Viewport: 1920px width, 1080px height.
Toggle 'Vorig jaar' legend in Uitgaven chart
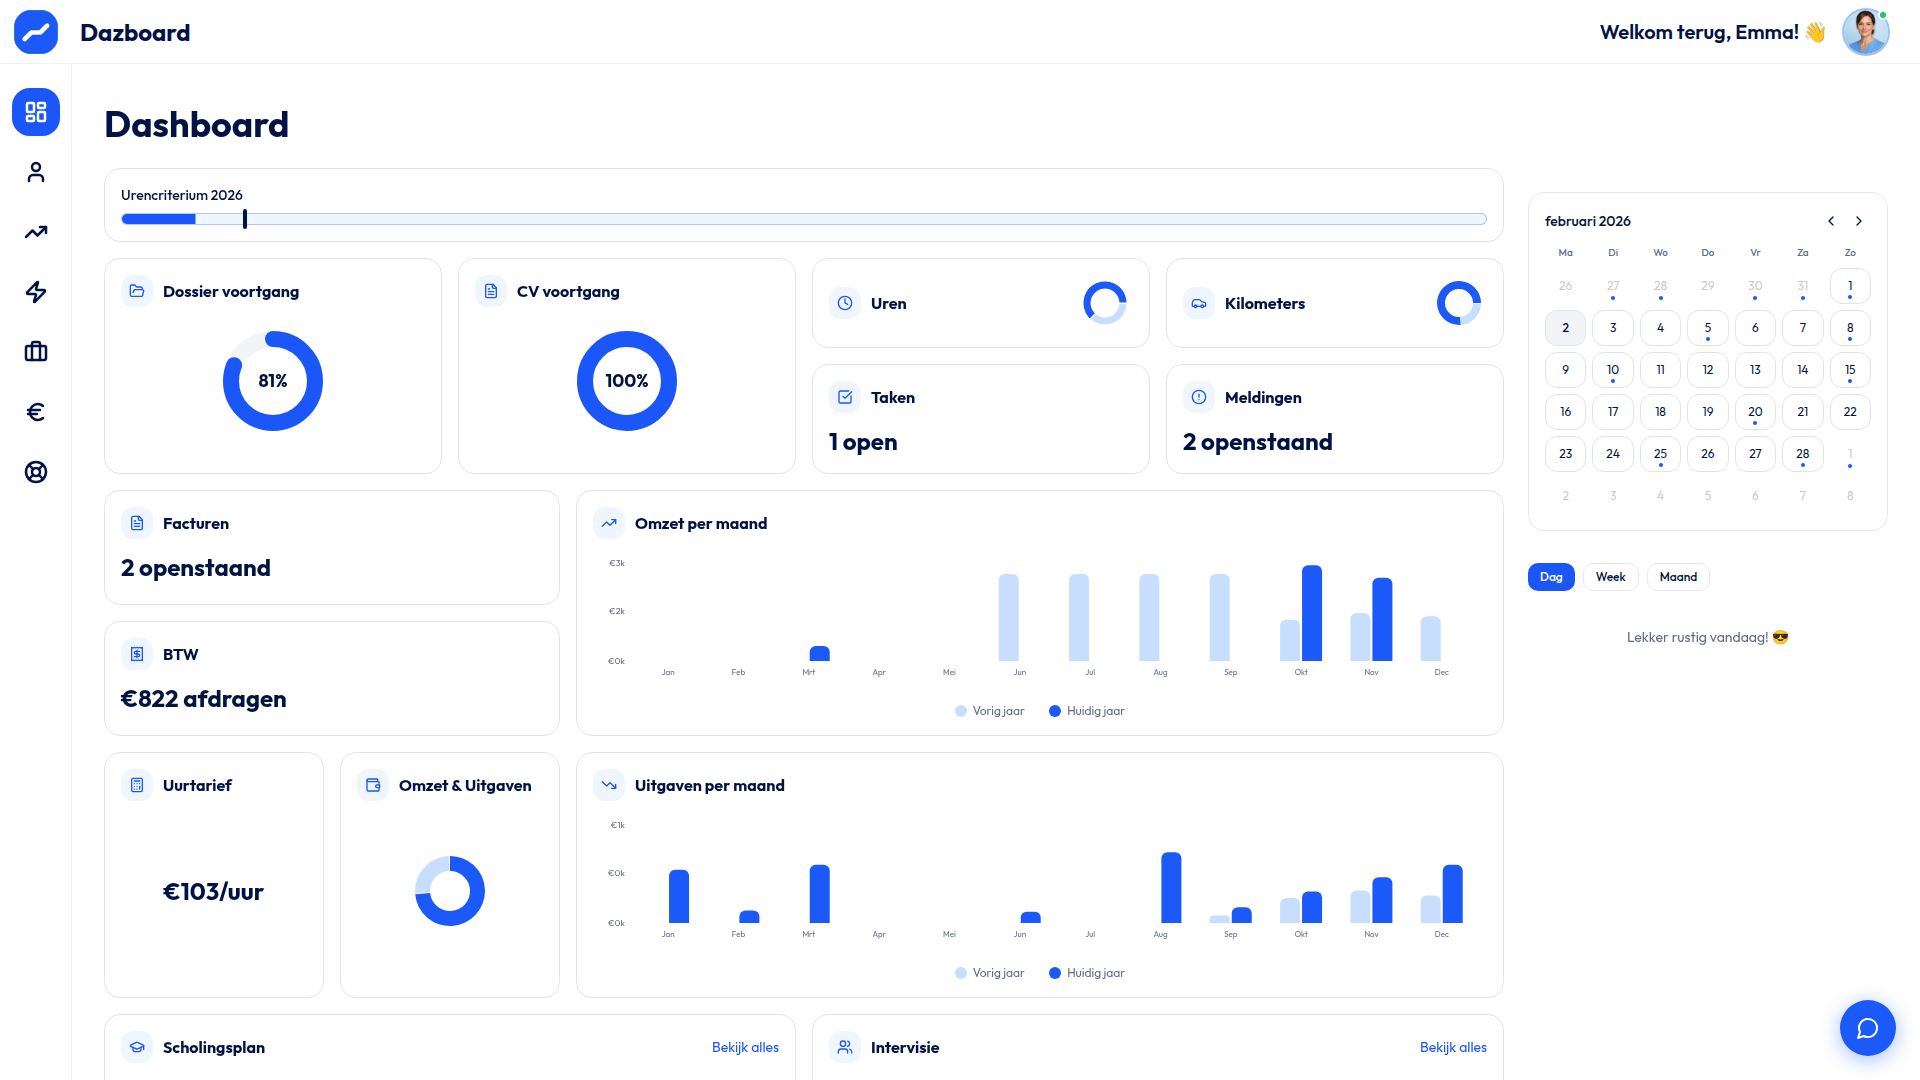click(990, 973)
